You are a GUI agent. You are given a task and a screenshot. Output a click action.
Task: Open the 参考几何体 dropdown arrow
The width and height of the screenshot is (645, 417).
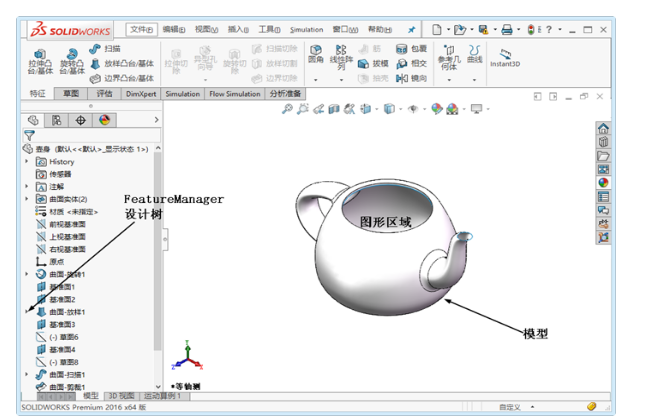click(x=449, y=80)
